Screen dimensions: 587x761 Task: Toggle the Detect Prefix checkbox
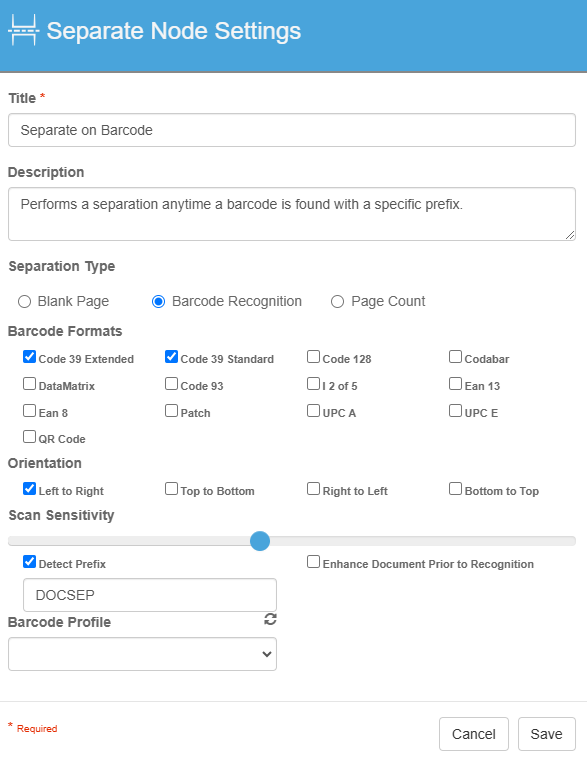click(x=30, y=562)
